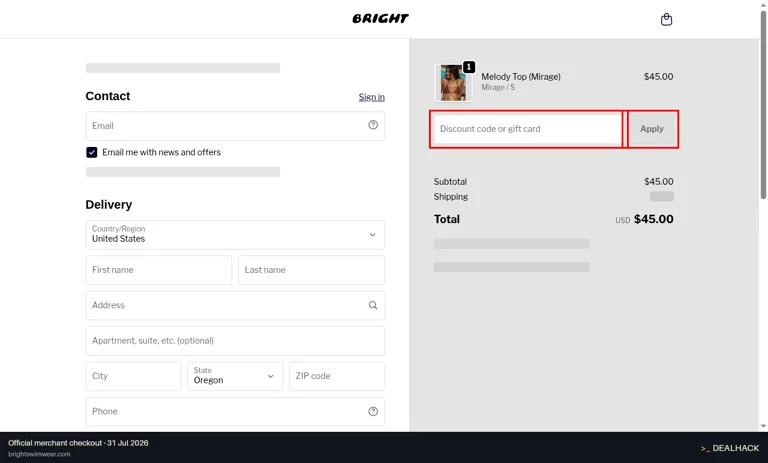The width and height of the screenshot is (768, 463).
Task: Click the Mirage / S variant text
Action: click(x=498, y=87)
